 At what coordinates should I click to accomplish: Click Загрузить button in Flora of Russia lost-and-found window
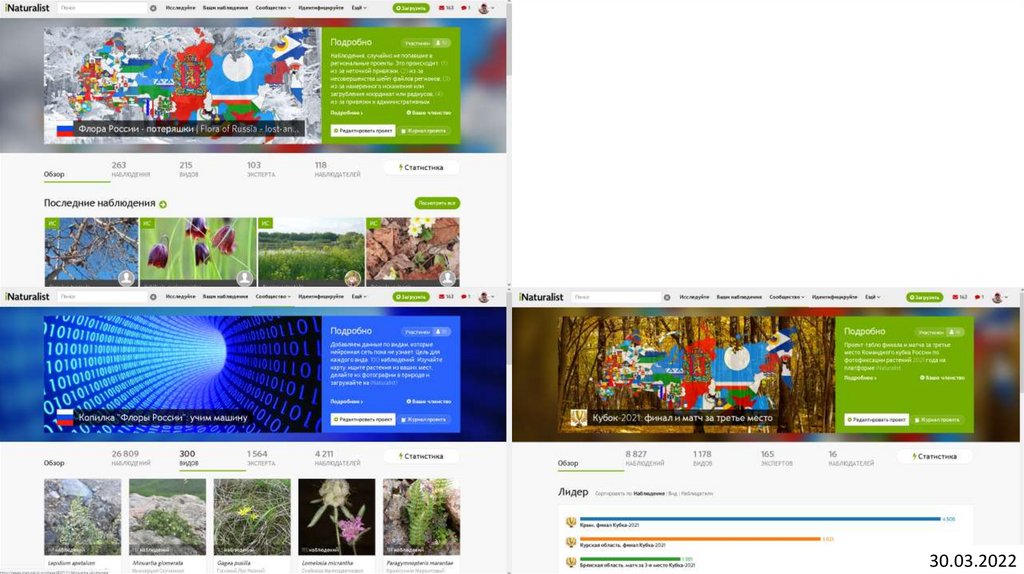coord(411,8)
